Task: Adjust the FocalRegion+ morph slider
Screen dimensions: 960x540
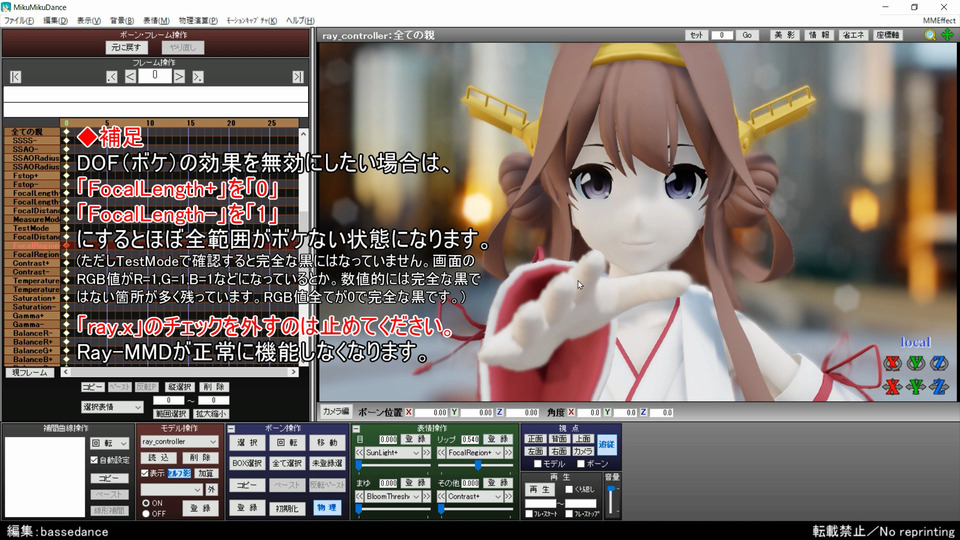Action: tap(476, 465)
